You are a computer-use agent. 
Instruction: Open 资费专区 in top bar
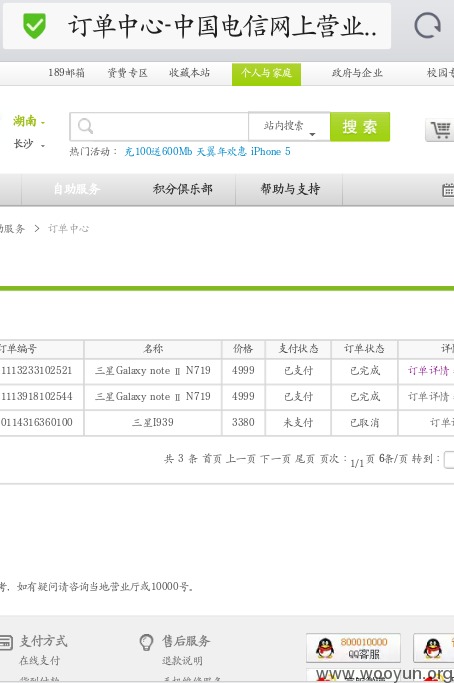(x=127, y=73)
